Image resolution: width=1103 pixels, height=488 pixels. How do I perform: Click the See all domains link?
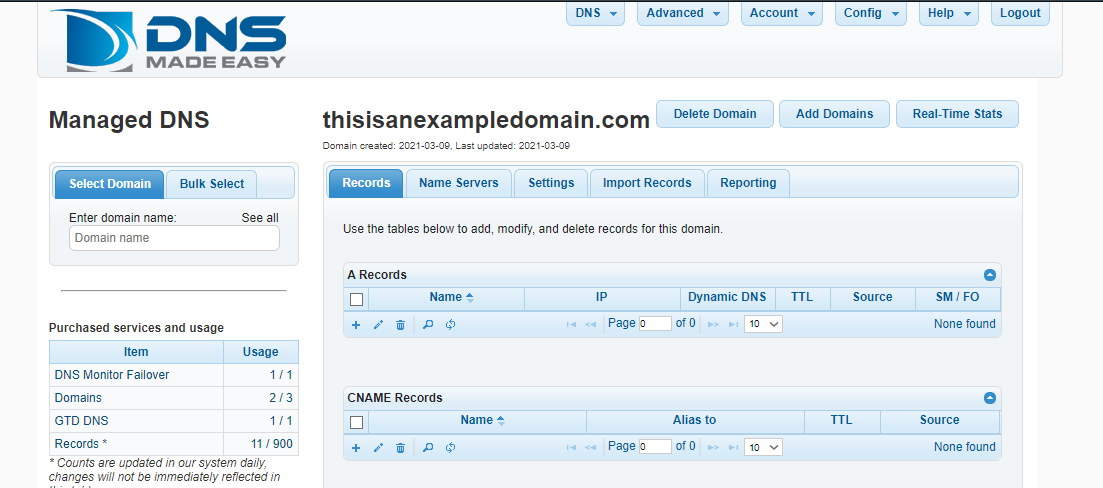pos(260,218)
